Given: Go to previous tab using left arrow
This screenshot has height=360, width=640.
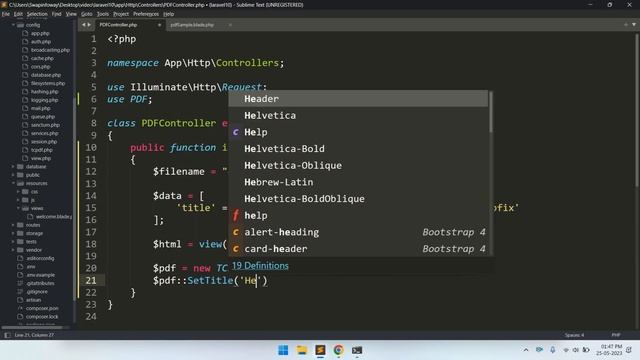Looking at the screenshot, I should click(84, 25).
